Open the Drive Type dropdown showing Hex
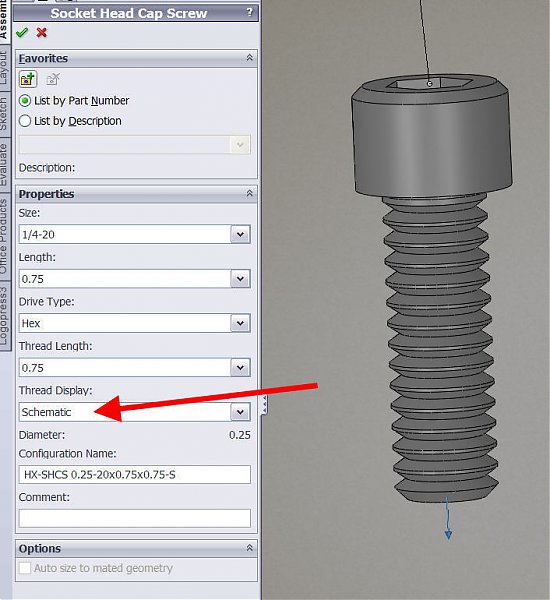Image resolution: width=550 pixels, height=600 pixels. [x=135, y=323]
